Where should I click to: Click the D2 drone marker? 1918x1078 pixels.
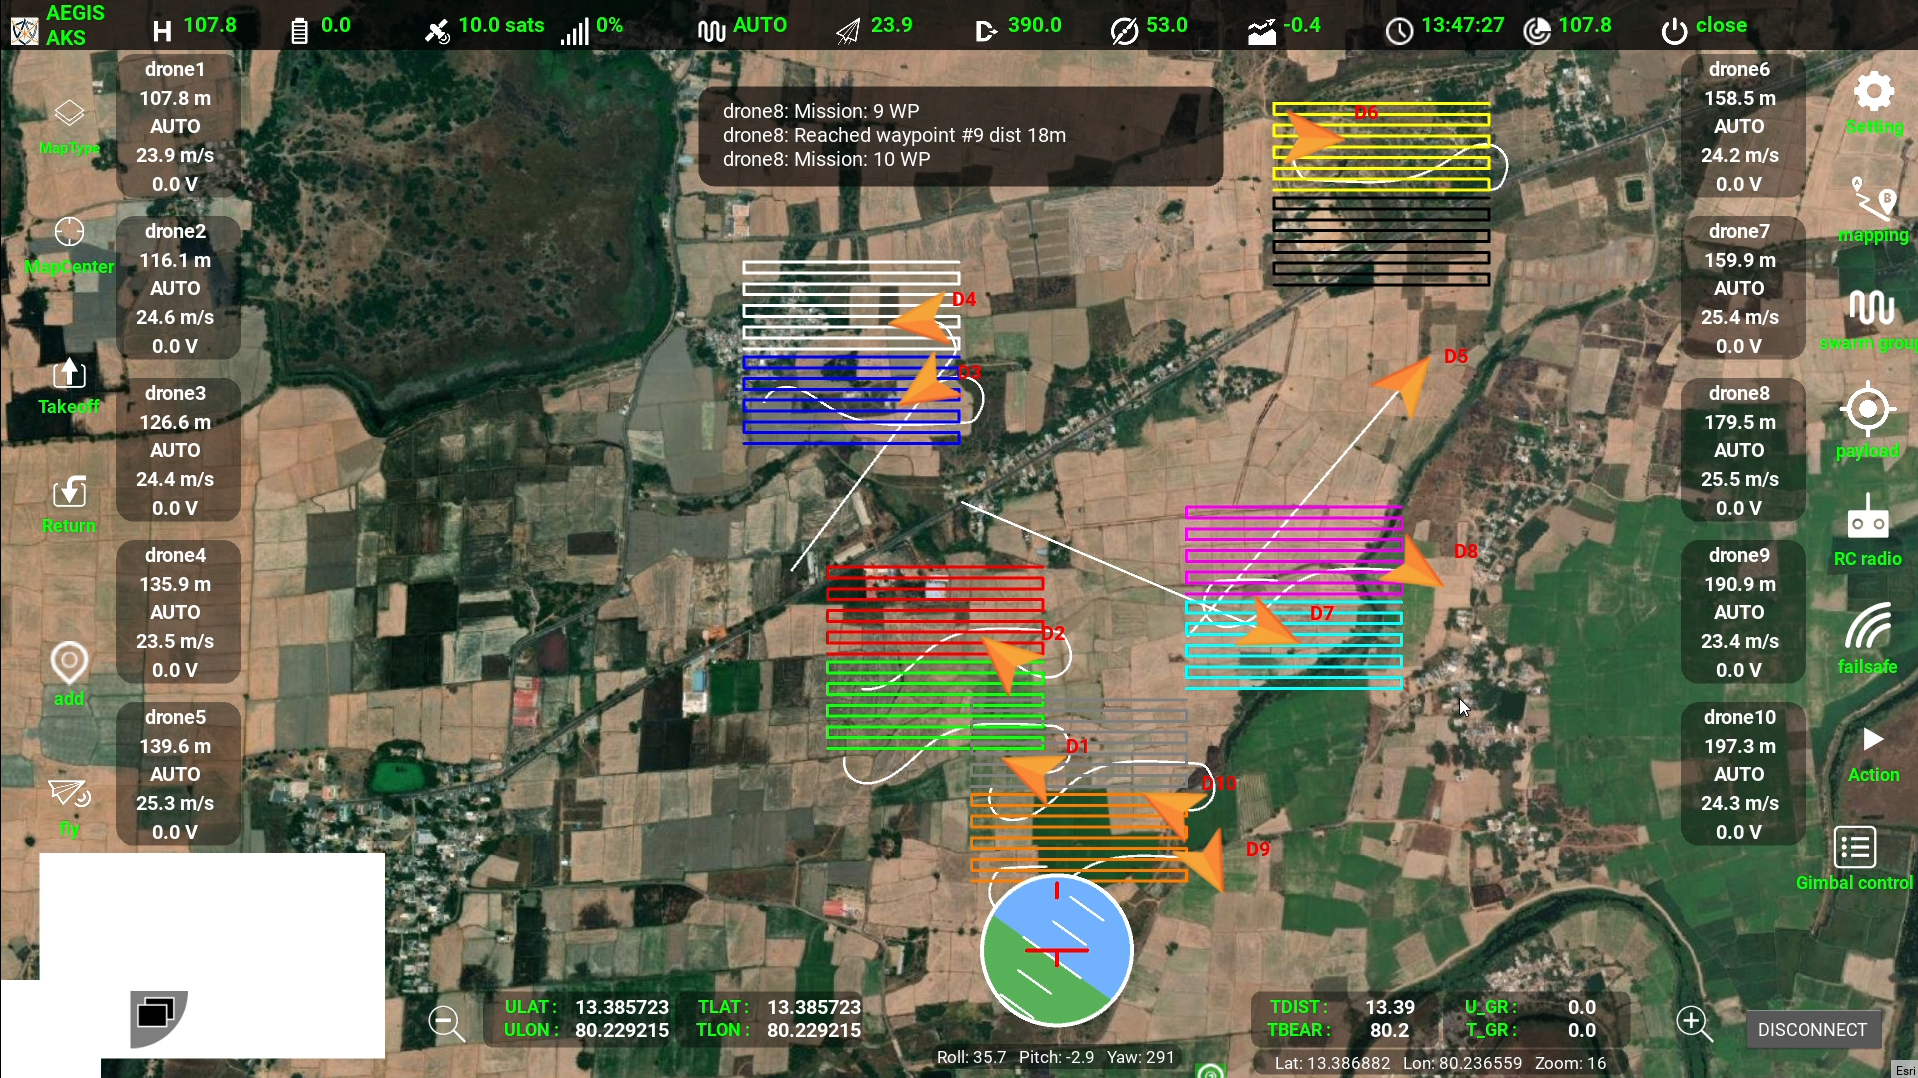coord(1013,662)
